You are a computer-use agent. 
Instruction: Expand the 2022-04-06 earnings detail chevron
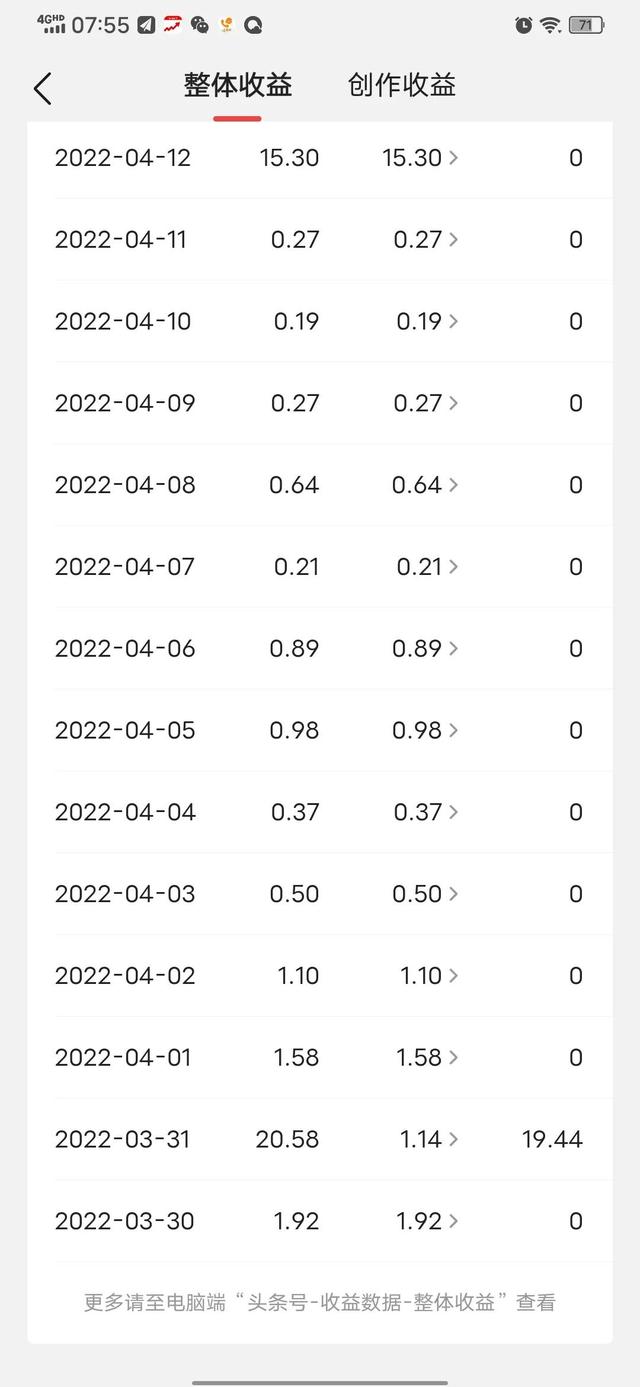454,649
